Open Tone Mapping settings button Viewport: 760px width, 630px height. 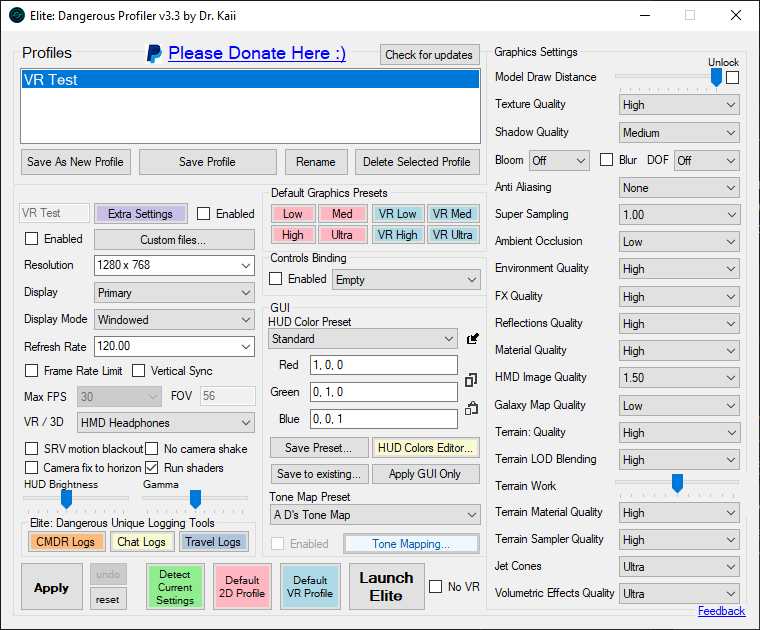[x=411, y=544]
